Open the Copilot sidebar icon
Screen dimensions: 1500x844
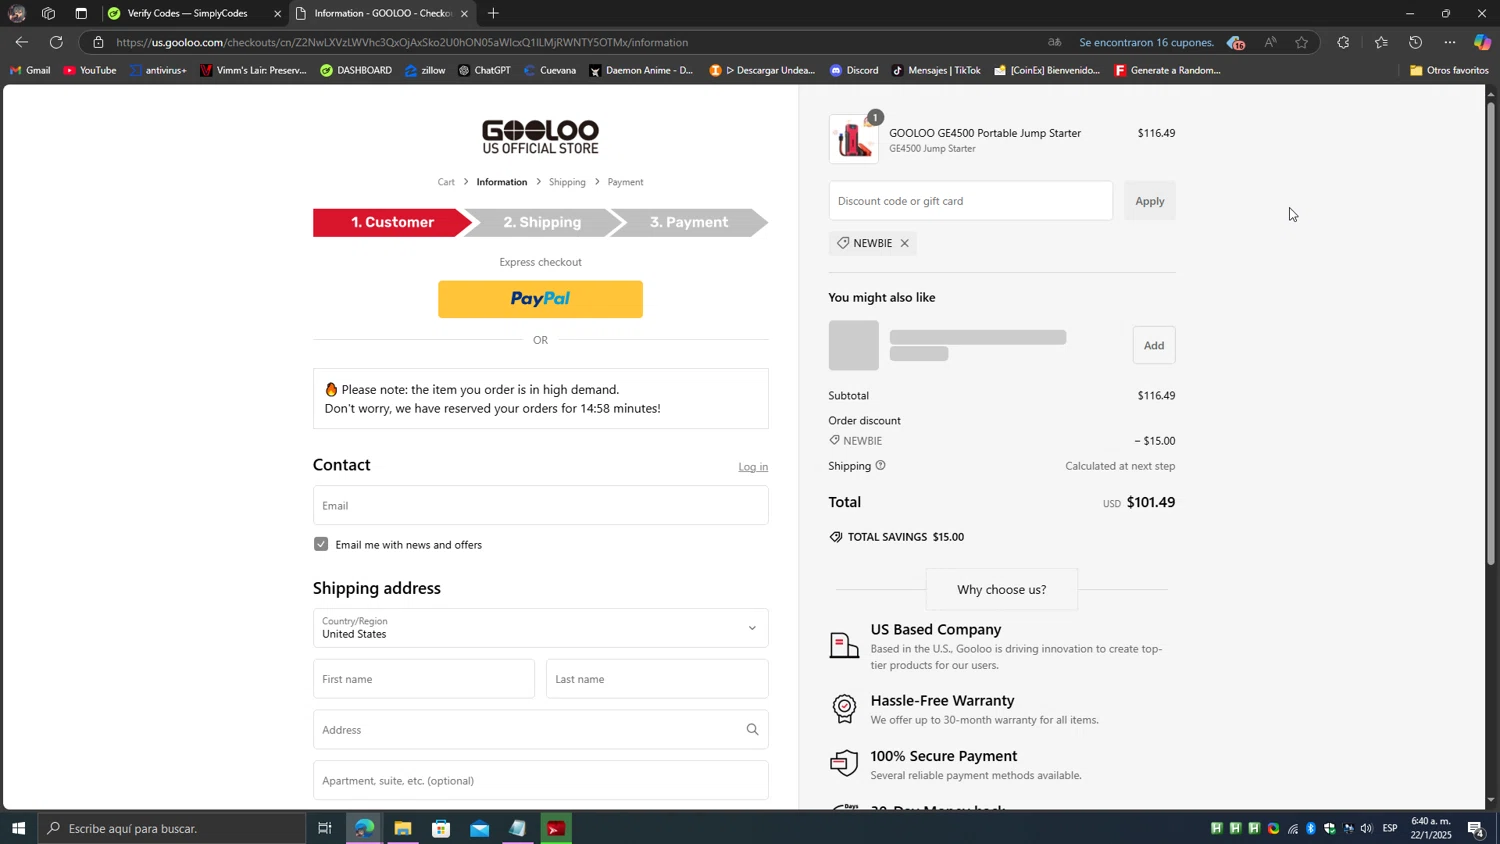click(x=1482, y=42)
